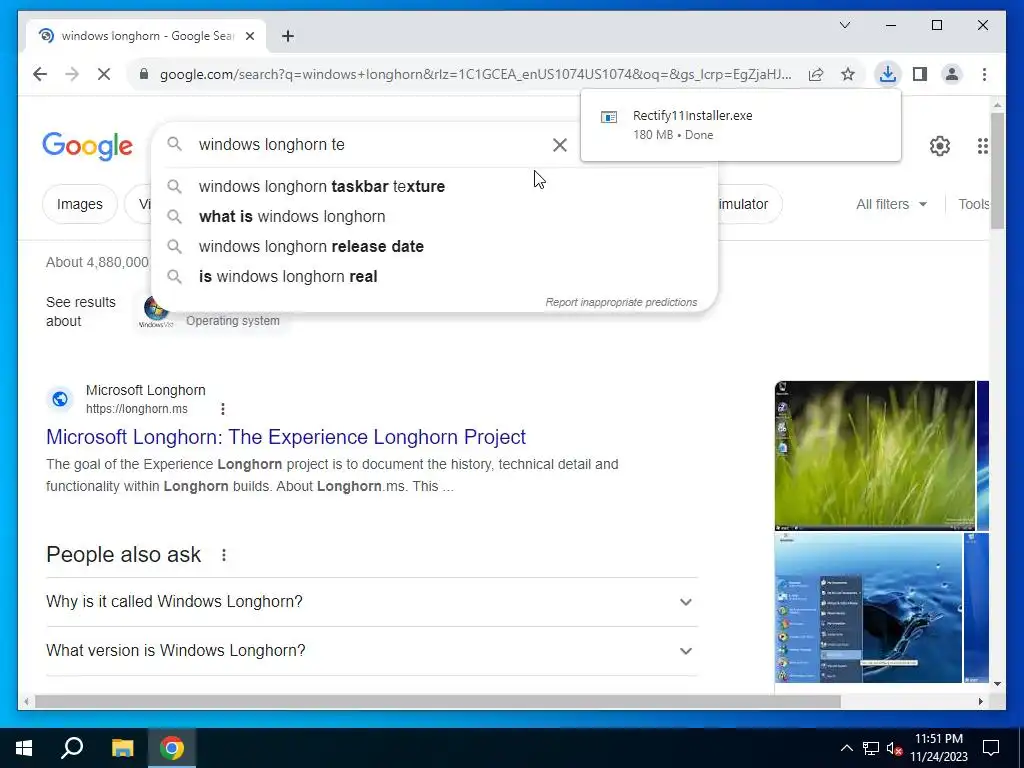This screenshot has width=1024, height=768.
Task: Select the Images filter chip
Action: tap(80, 204)
